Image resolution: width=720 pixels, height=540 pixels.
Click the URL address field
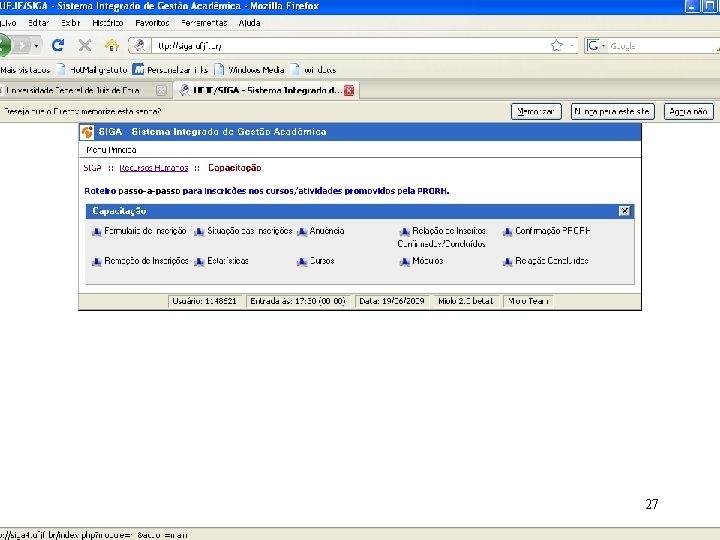click(x=351, y=46)
